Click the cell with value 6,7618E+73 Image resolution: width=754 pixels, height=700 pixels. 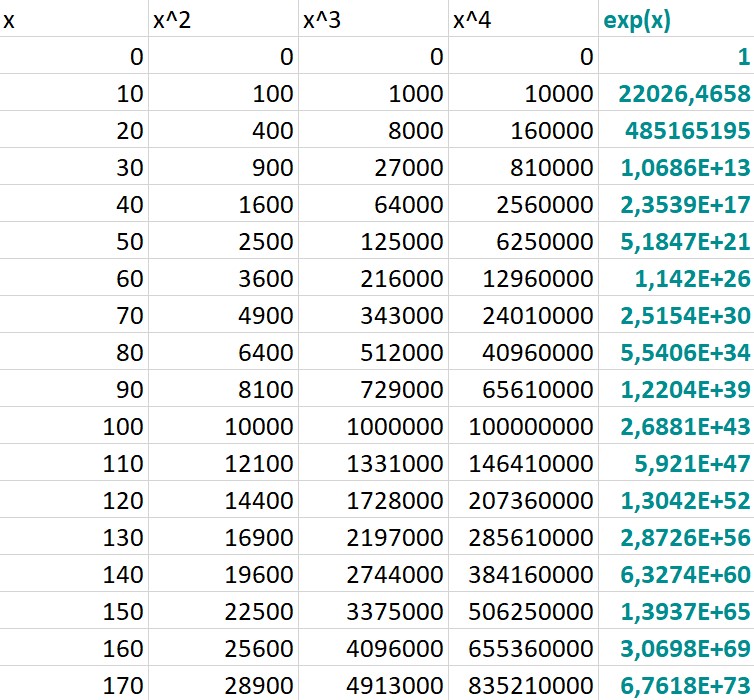coord(677,684)
